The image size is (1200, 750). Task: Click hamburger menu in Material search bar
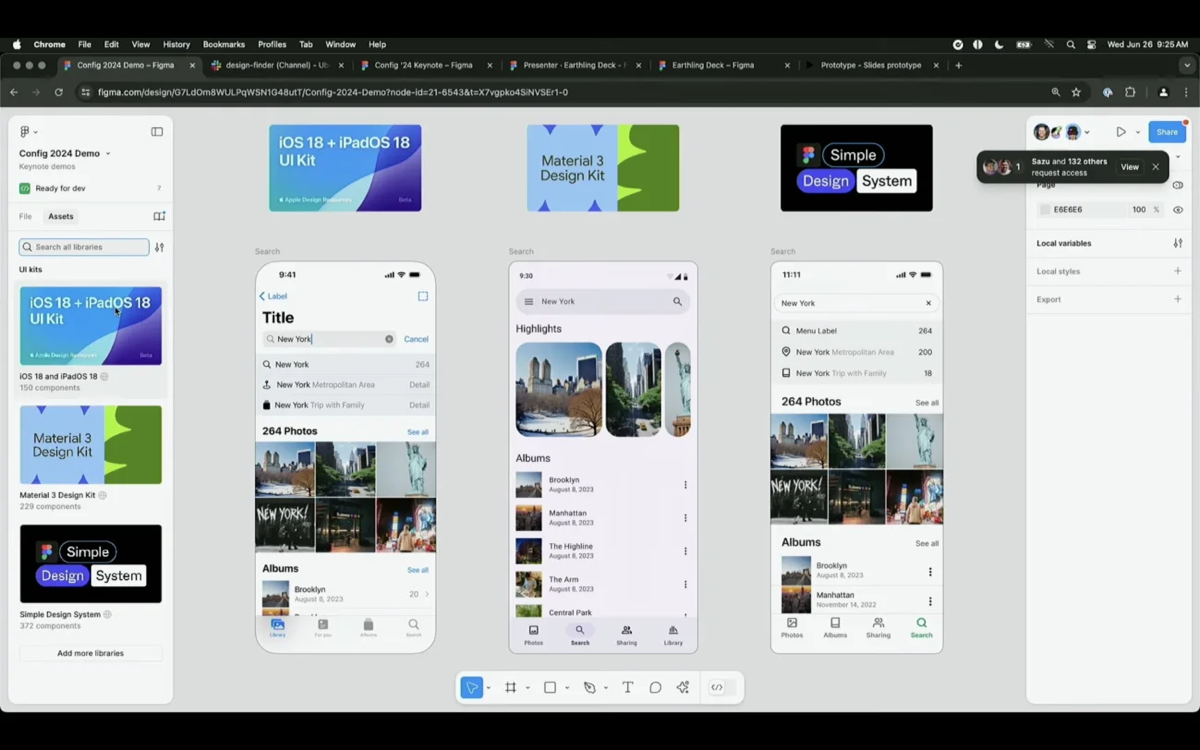click(529, 301)
